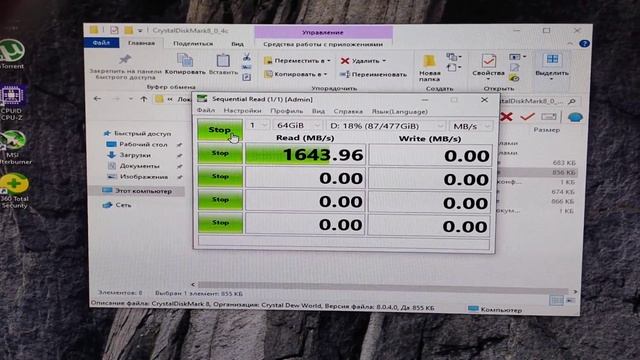The height and width of the screenshot is (360, 640).
Task: Click the properties checkmark icon in title bar
Action: [x=114, y=30]
